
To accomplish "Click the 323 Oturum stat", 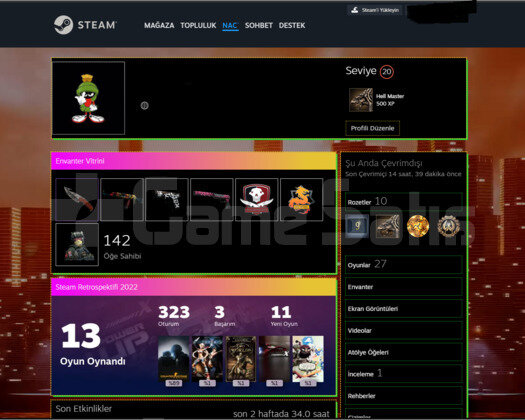I will [174, 316].
